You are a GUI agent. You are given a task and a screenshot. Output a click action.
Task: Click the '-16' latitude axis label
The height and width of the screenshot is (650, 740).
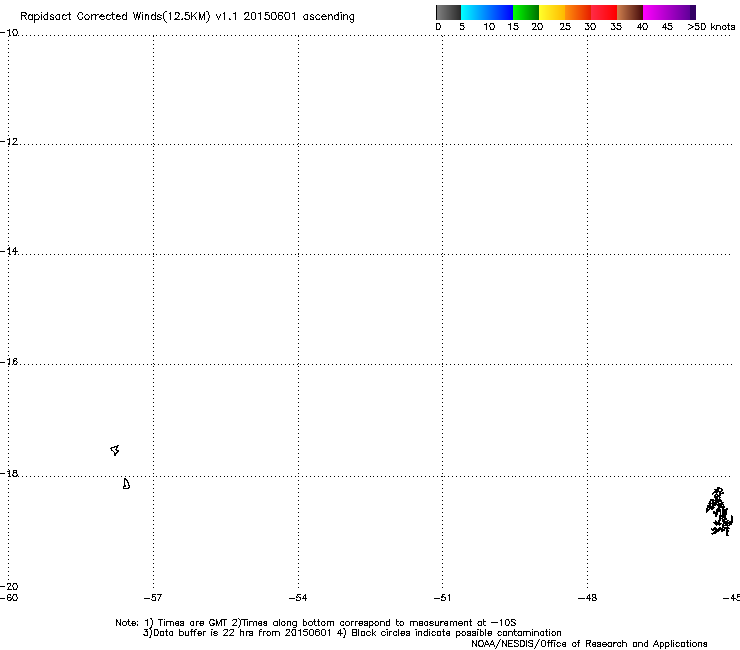click(9, 362)
